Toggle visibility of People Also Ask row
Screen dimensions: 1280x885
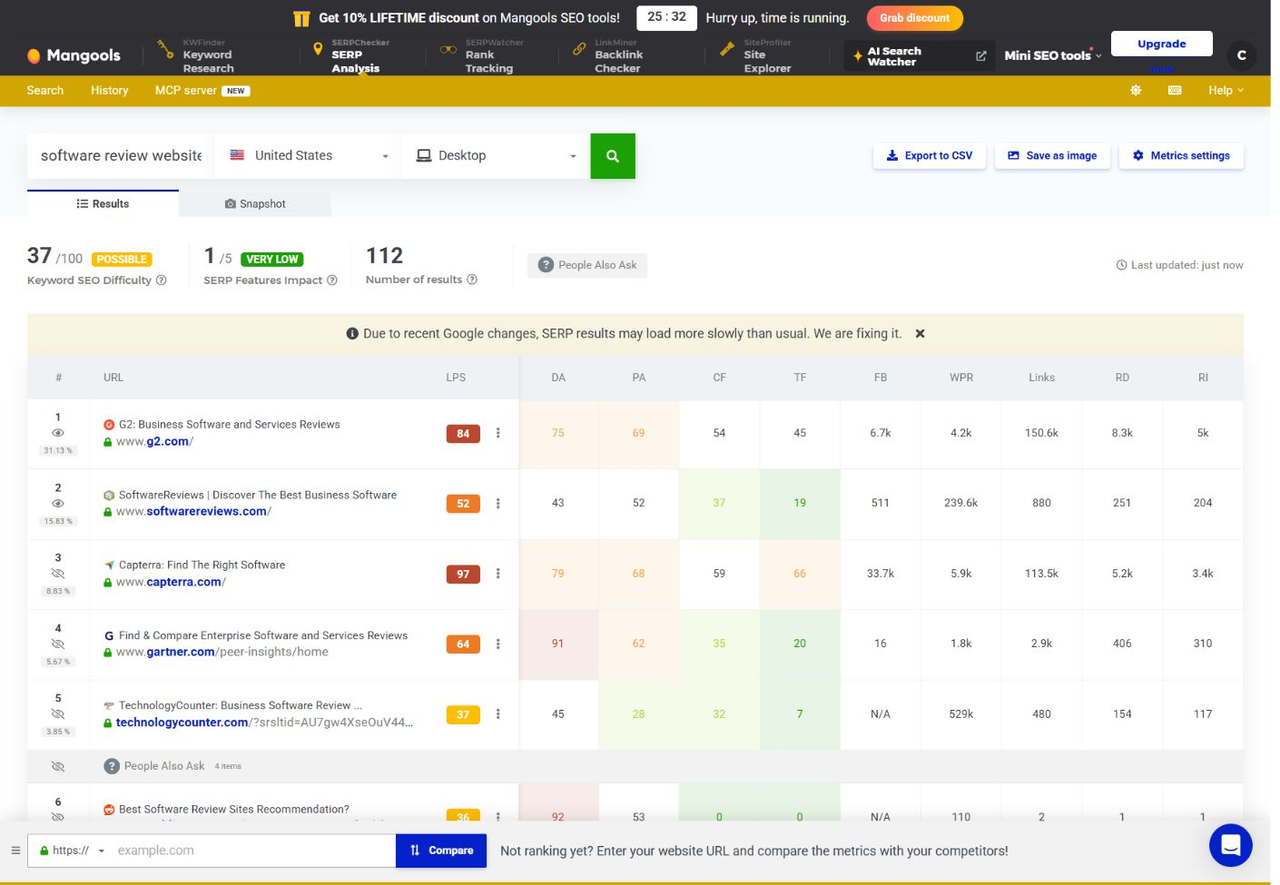[x=58, y=766]
